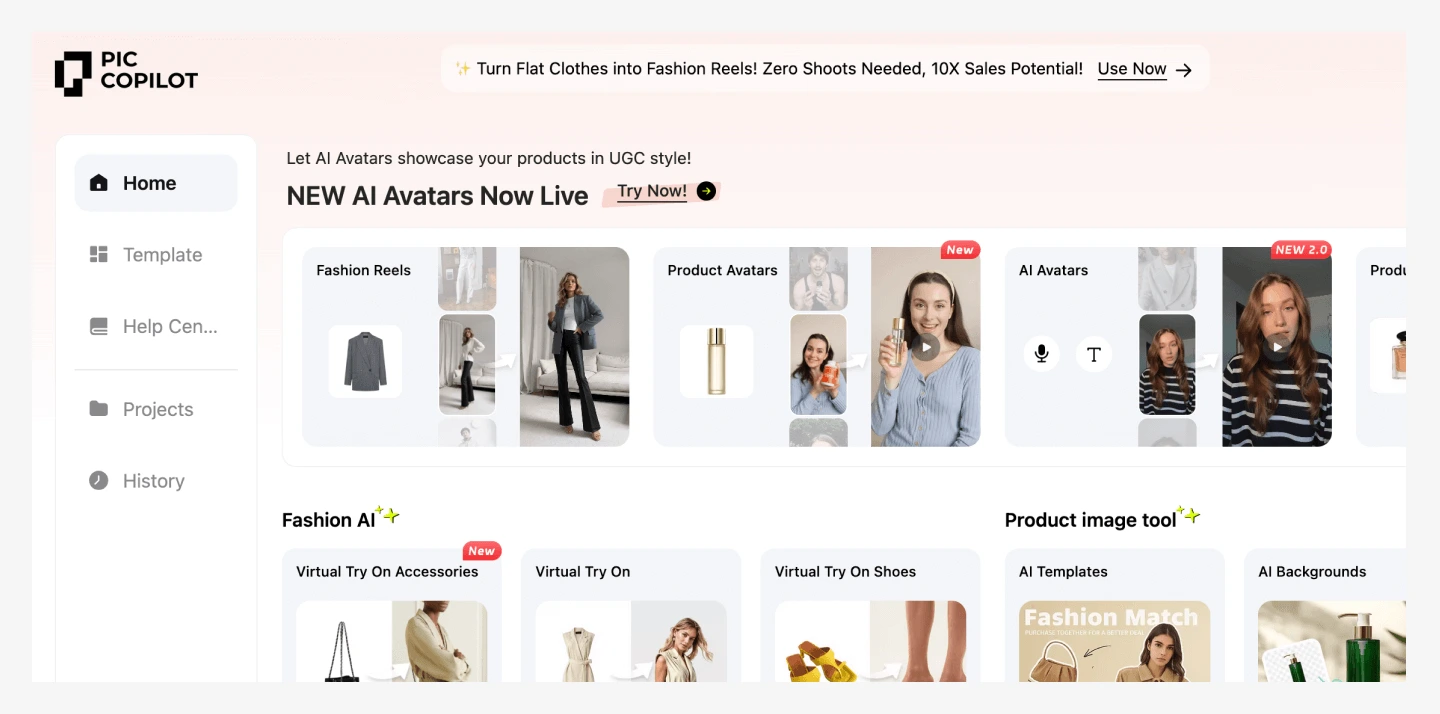This screenshot has height=714, width=1440.
Task: Open the Template grid icon
Action: [x=98, y=255]
